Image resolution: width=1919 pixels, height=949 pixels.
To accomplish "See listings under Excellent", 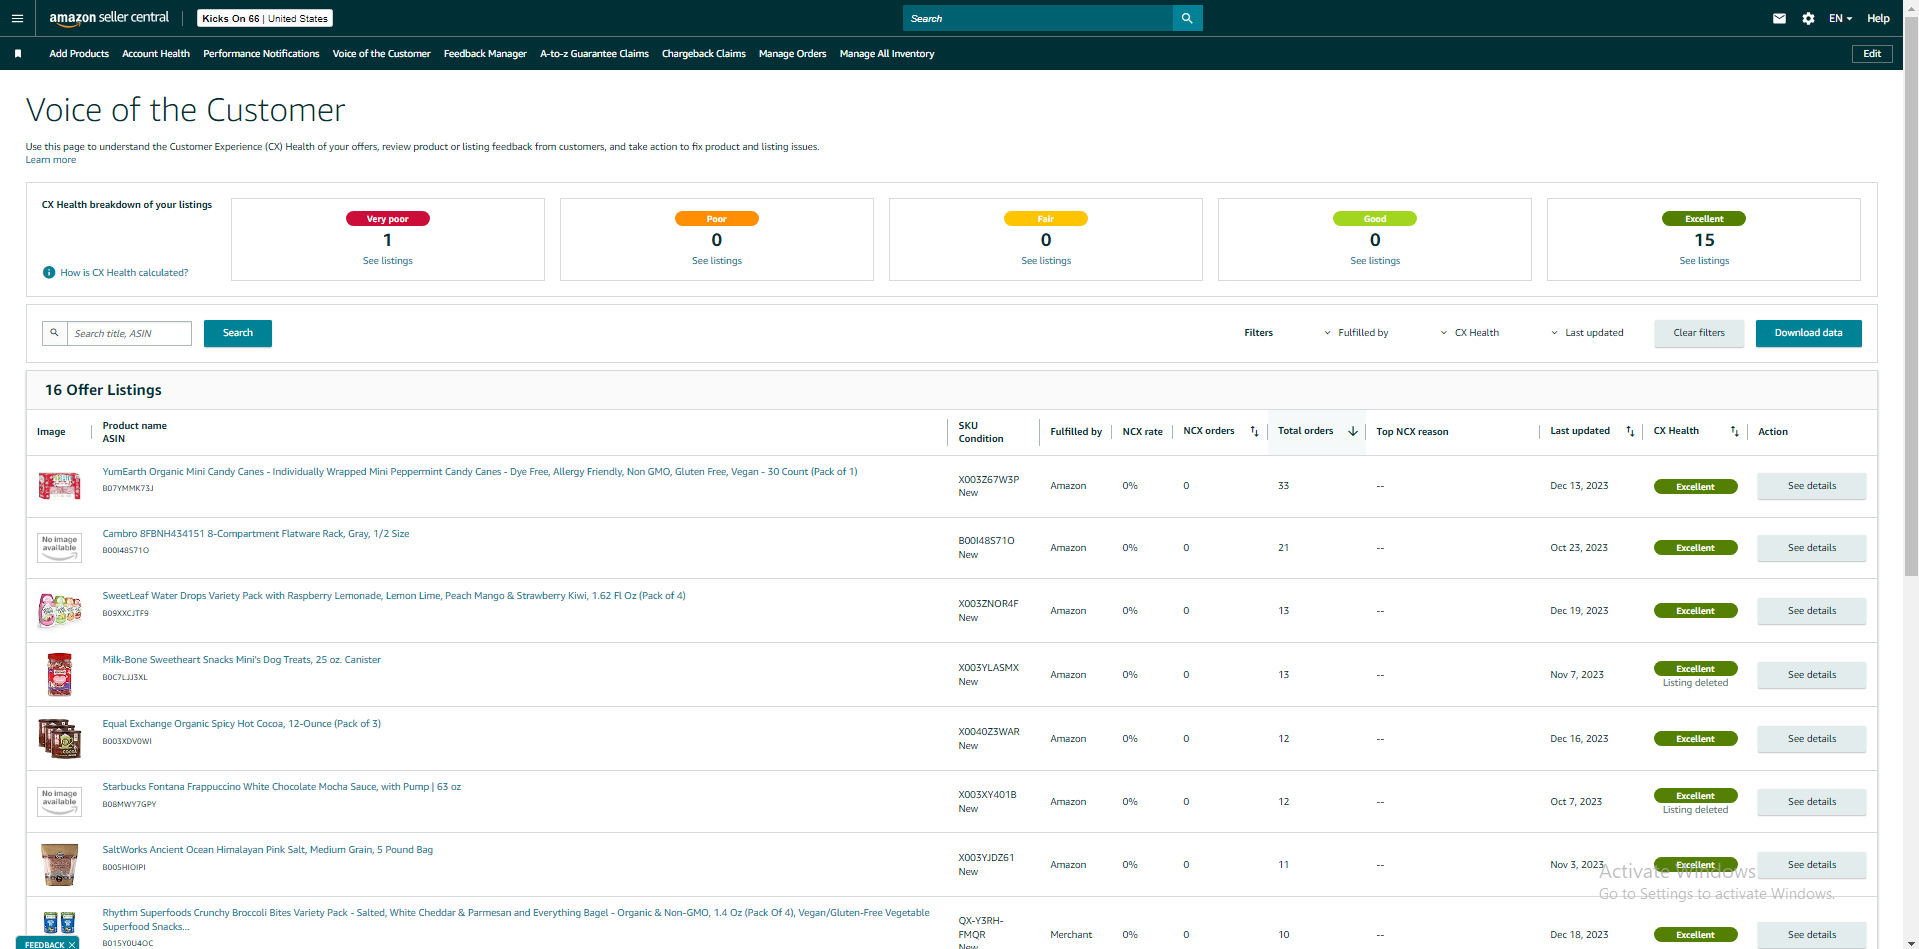I will [1704, 261].
